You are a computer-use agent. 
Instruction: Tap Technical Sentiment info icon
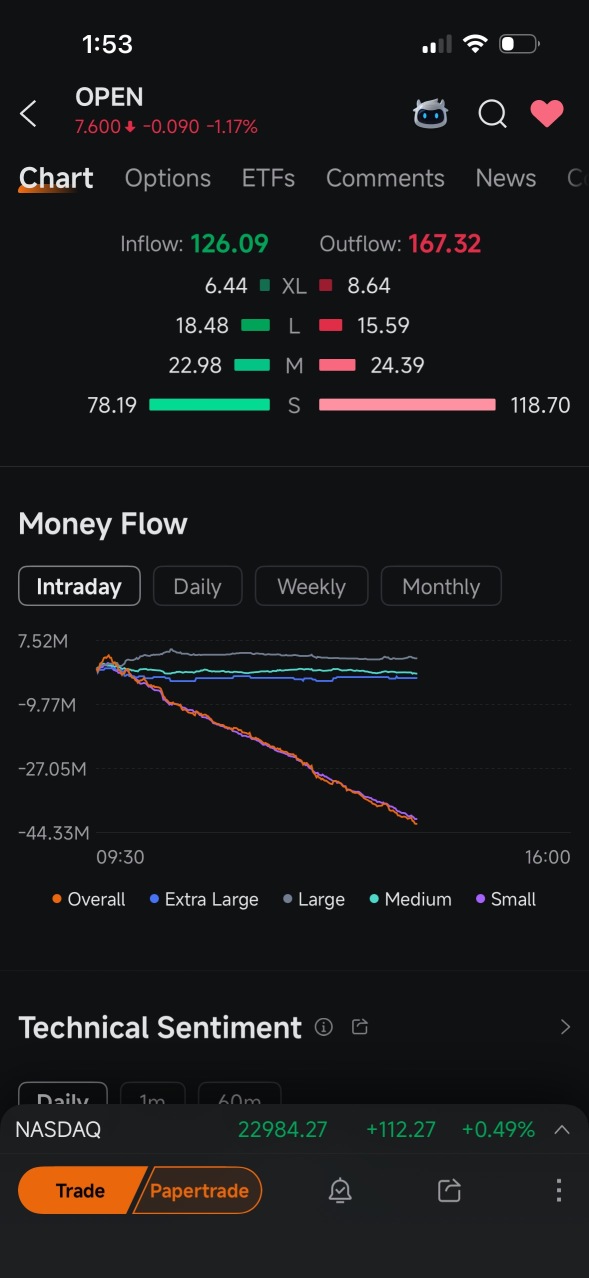(323, 1027)
